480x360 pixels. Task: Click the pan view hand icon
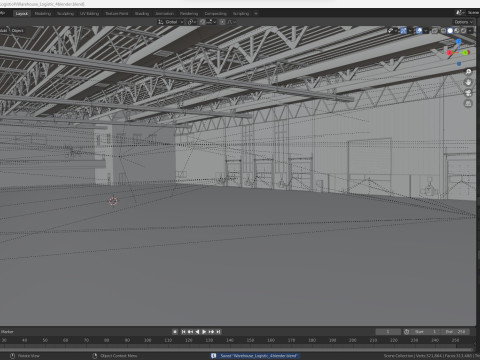(468, 82)
